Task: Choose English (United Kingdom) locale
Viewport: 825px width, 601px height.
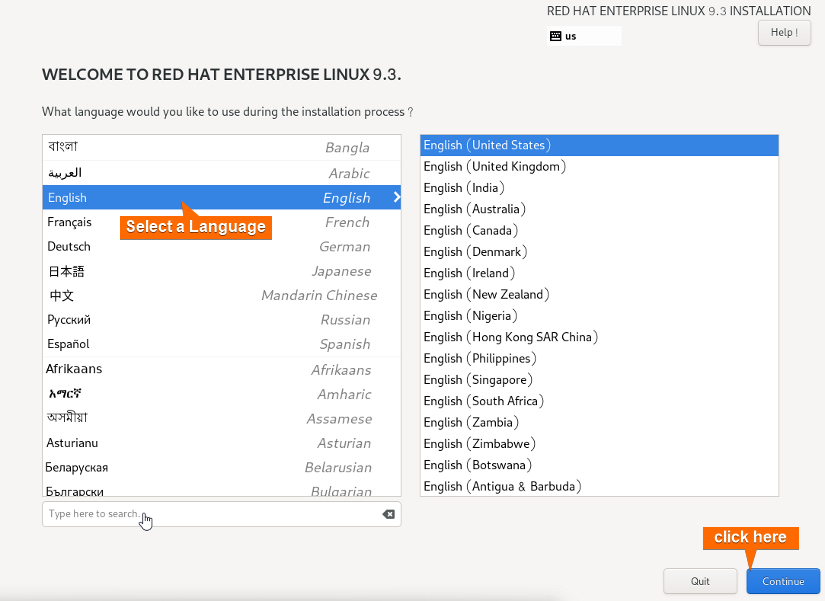Action: 599,166
